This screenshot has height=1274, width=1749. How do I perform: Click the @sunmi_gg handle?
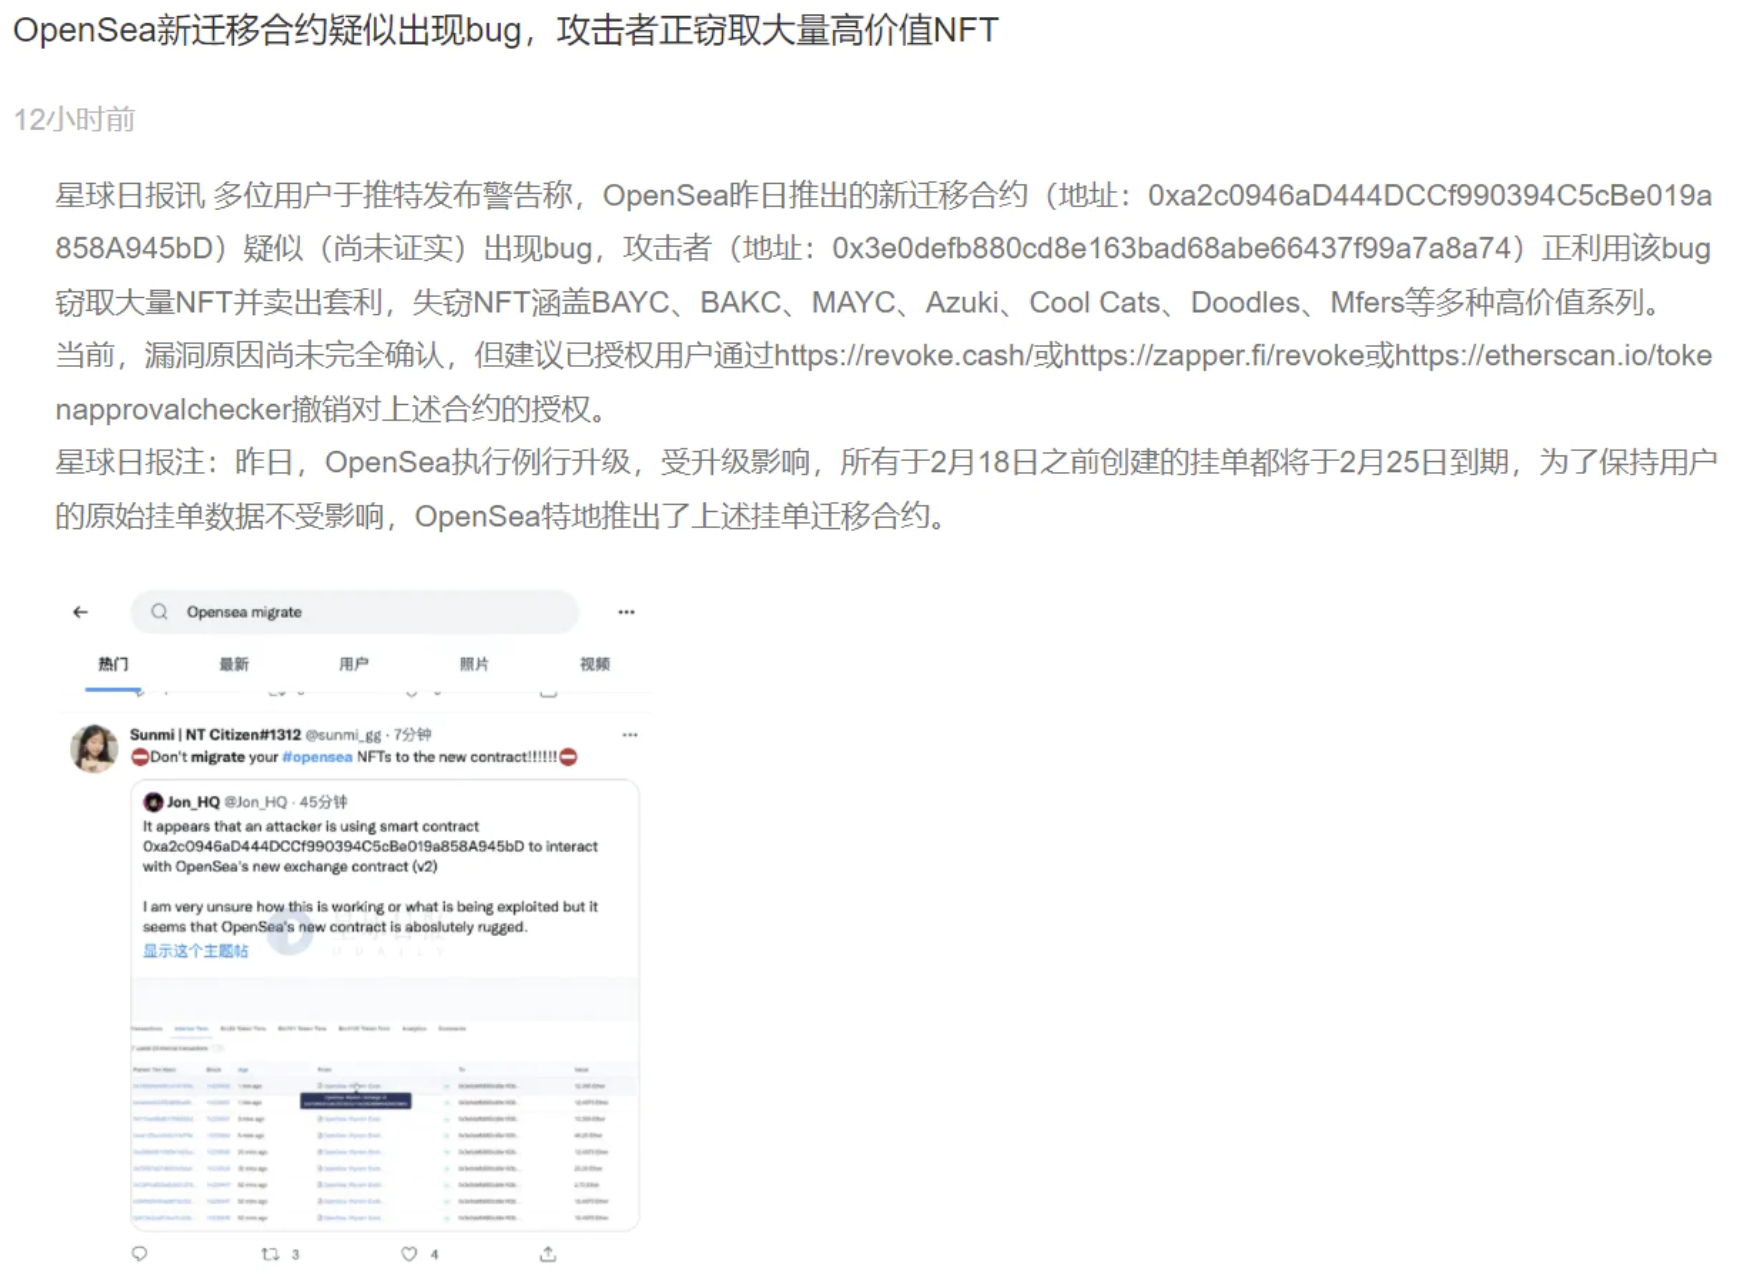click(x=343, y=735)
